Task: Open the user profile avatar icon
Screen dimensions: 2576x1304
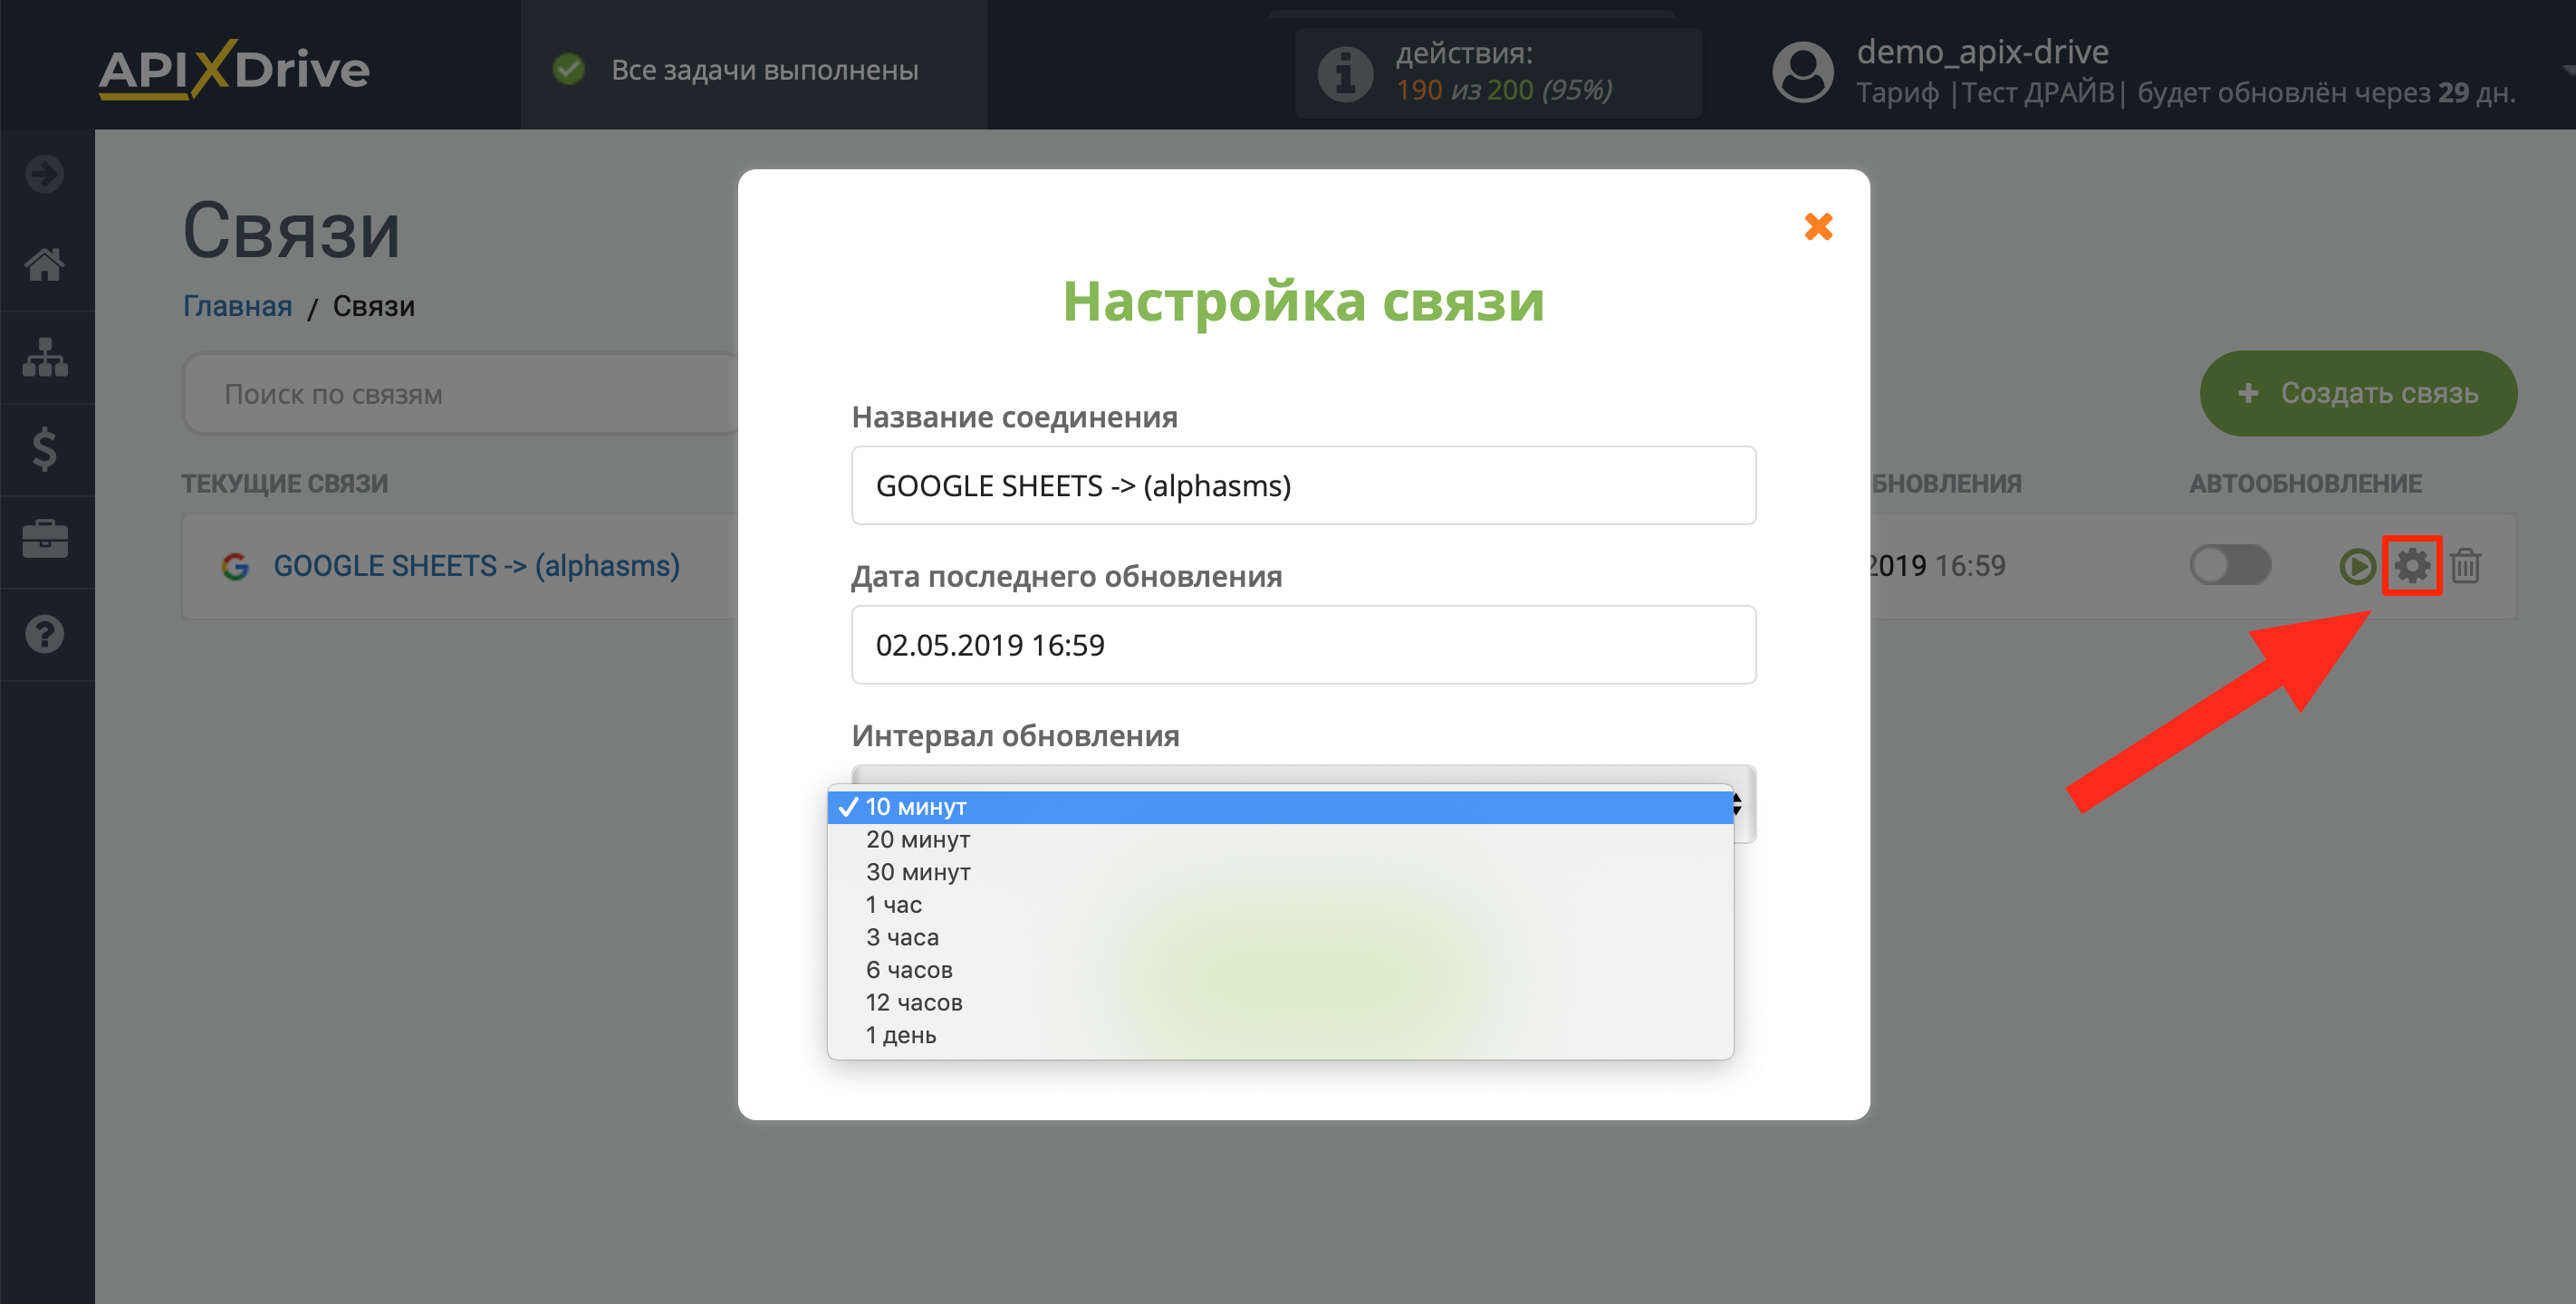Action: coord(1802,72)
